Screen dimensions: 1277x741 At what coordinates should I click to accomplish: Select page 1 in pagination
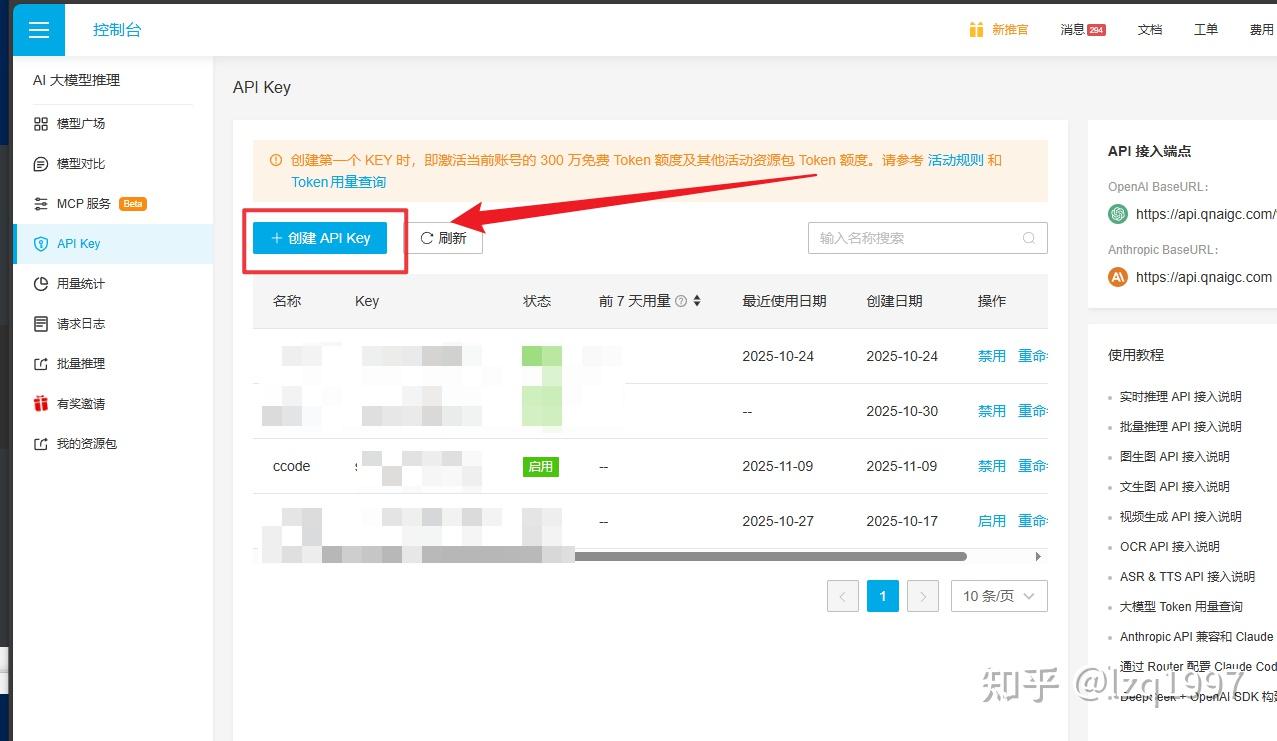[883, 596]
